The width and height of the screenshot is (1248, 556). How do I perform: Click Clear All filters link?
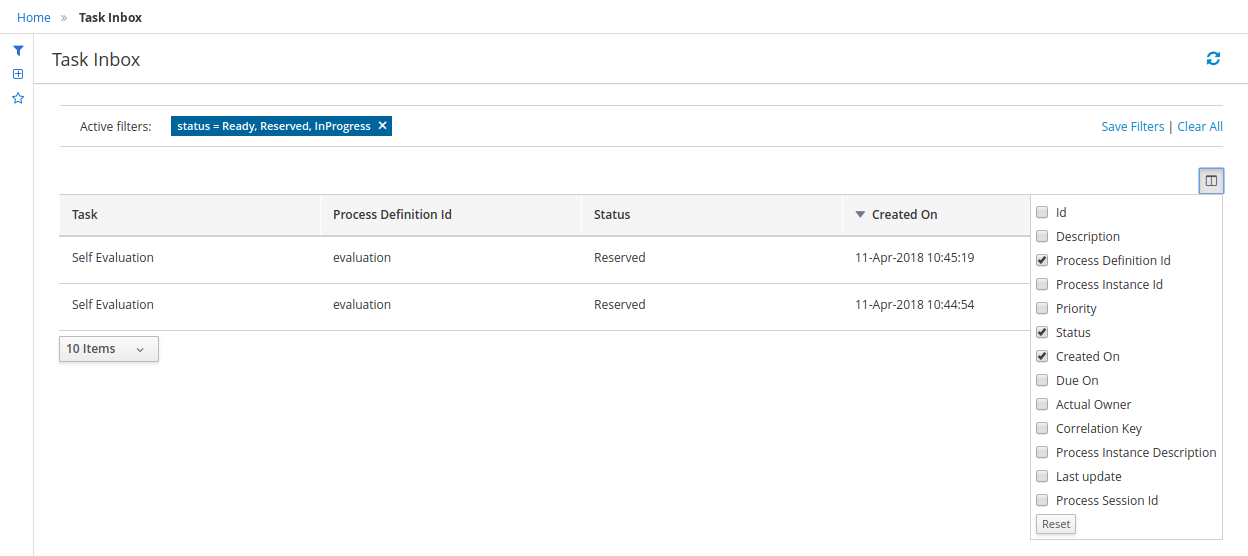(1199, 127)
